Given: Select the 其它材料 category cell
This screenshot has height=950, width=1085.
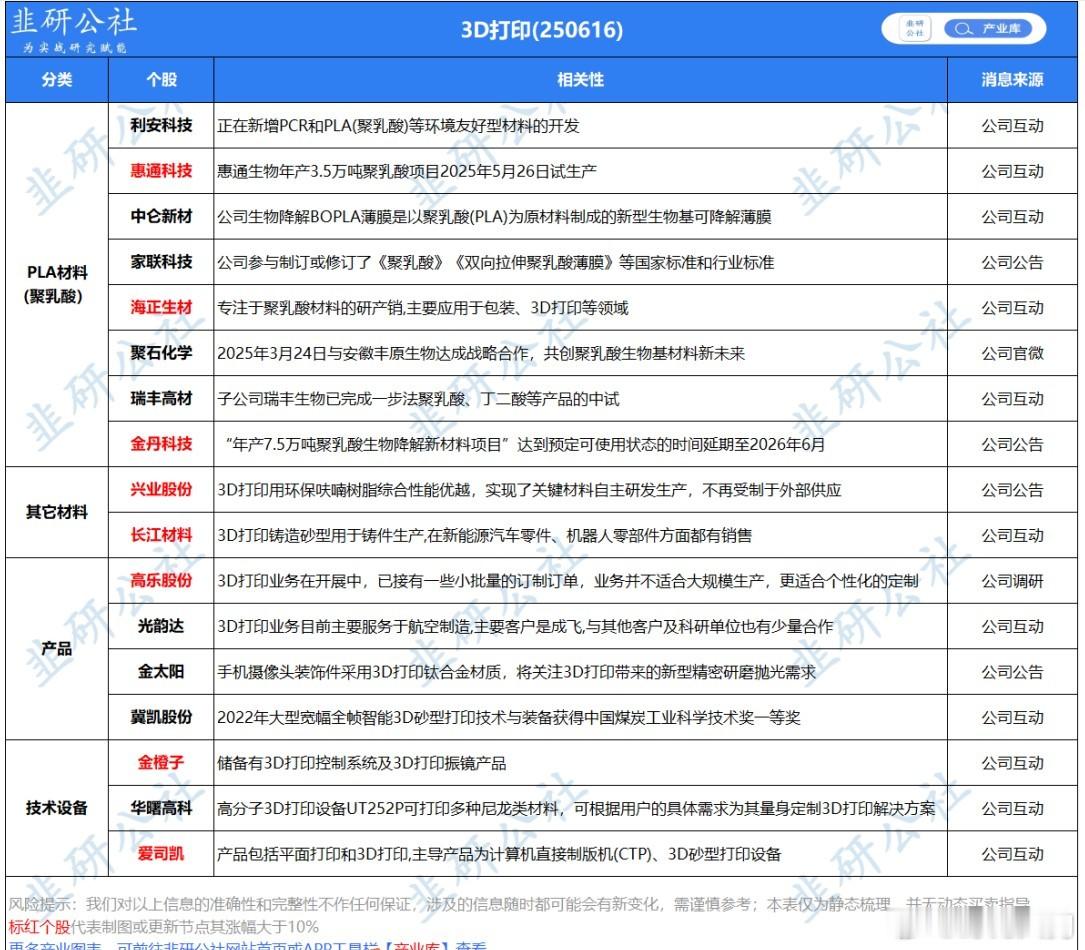Looking at the screenshot, I should point(57,512).
